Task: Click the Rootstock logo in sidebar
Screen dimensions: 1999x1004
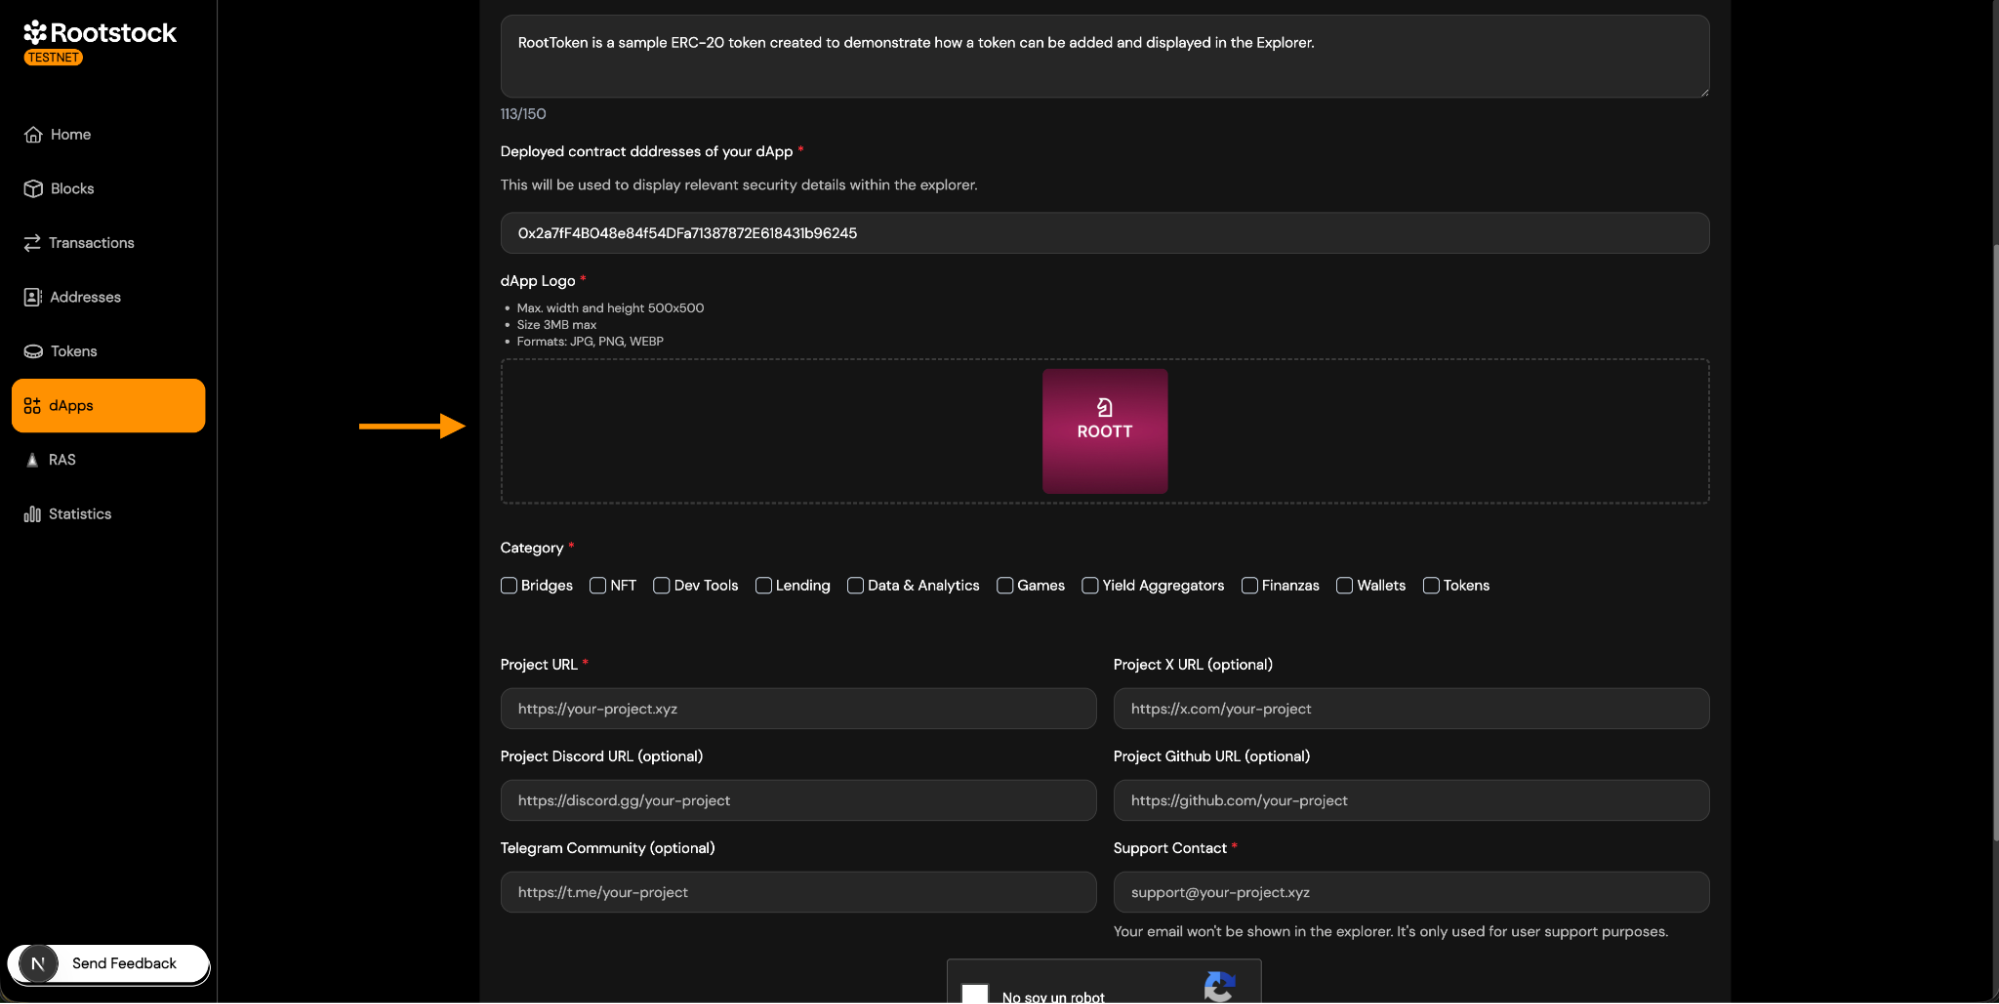Action: click(99, 33)
